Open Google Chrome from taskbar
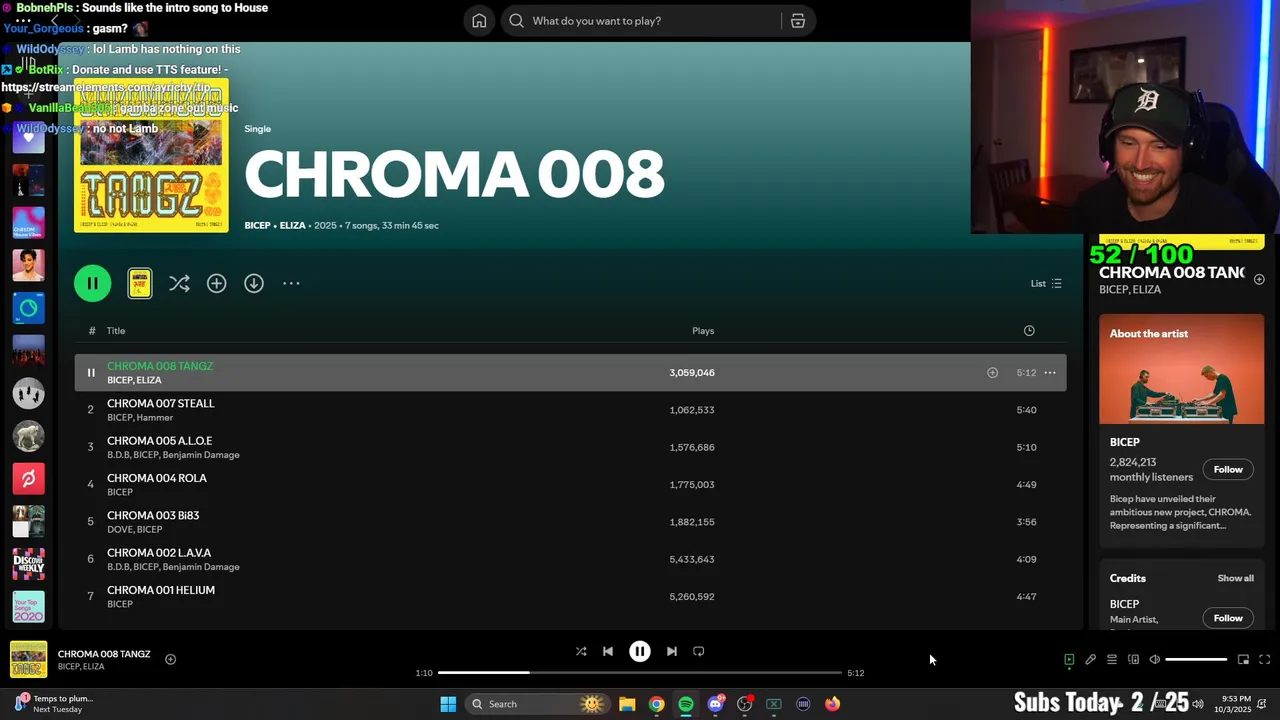The image size is (1280, 720). [x=656, y=704]
